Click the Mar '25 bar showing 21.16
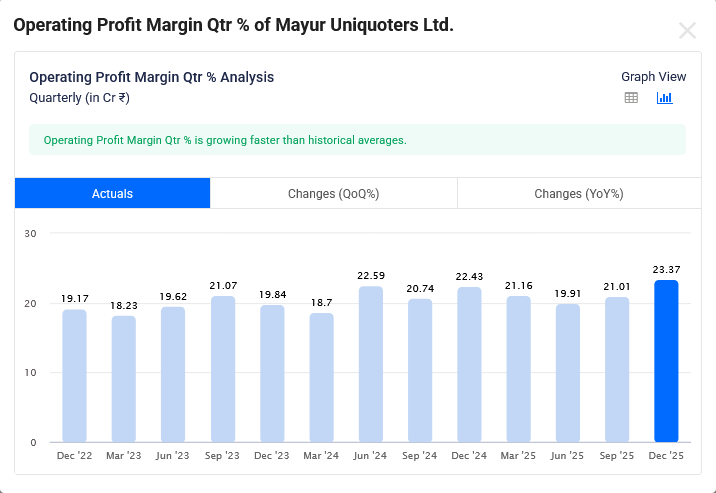This screenshot has width=716, height=493. pyautogui.click(x=518, y=369)
